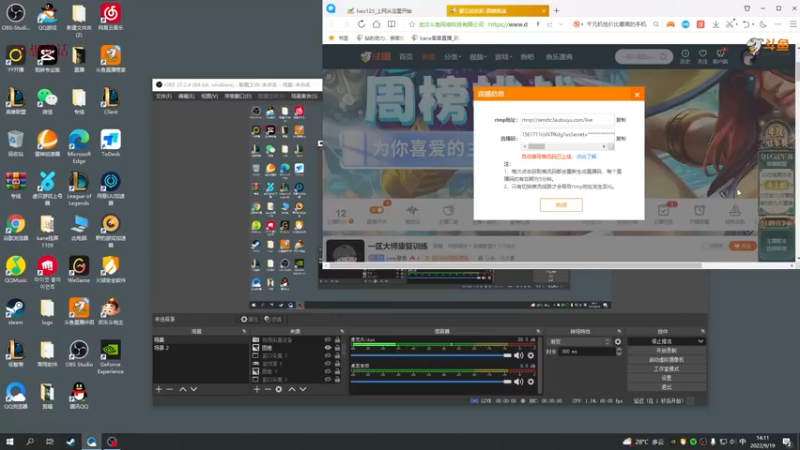Click the orange-outlined close button in dialog
800x450 pixels.
pyautogui.click(x=561, y=205)
